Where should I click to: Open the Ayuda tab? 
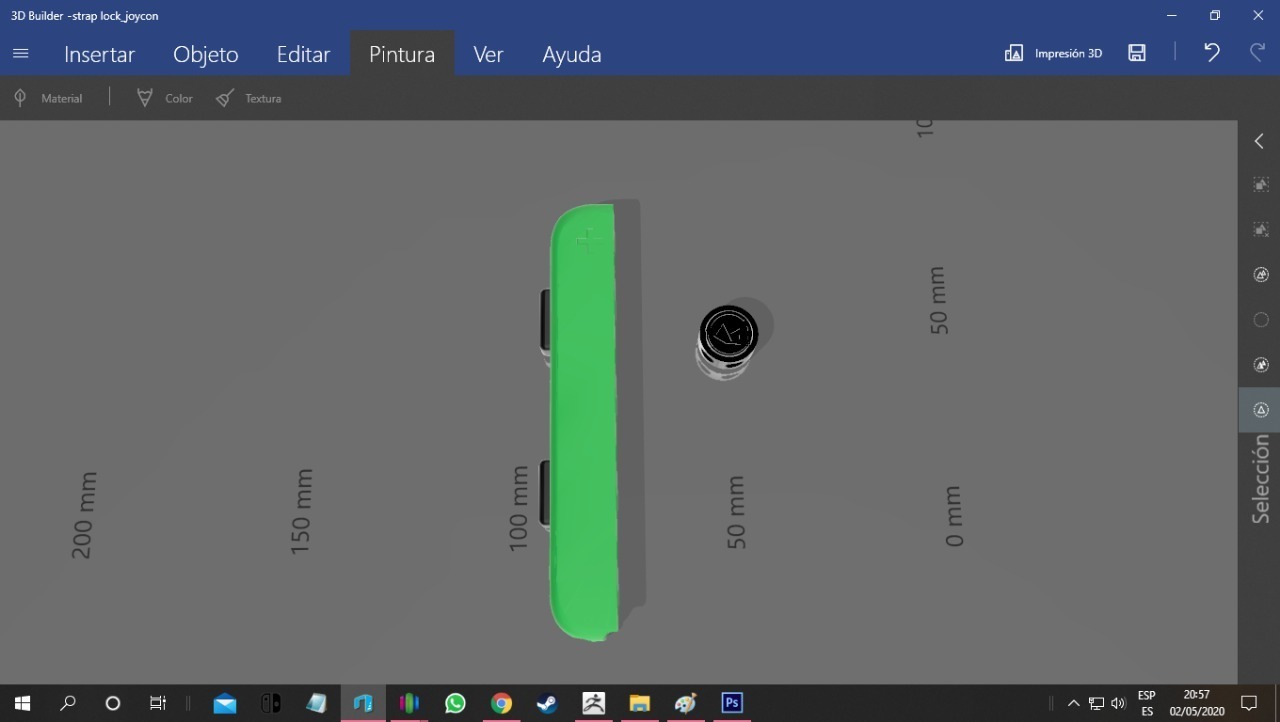(x=571, y=54)
